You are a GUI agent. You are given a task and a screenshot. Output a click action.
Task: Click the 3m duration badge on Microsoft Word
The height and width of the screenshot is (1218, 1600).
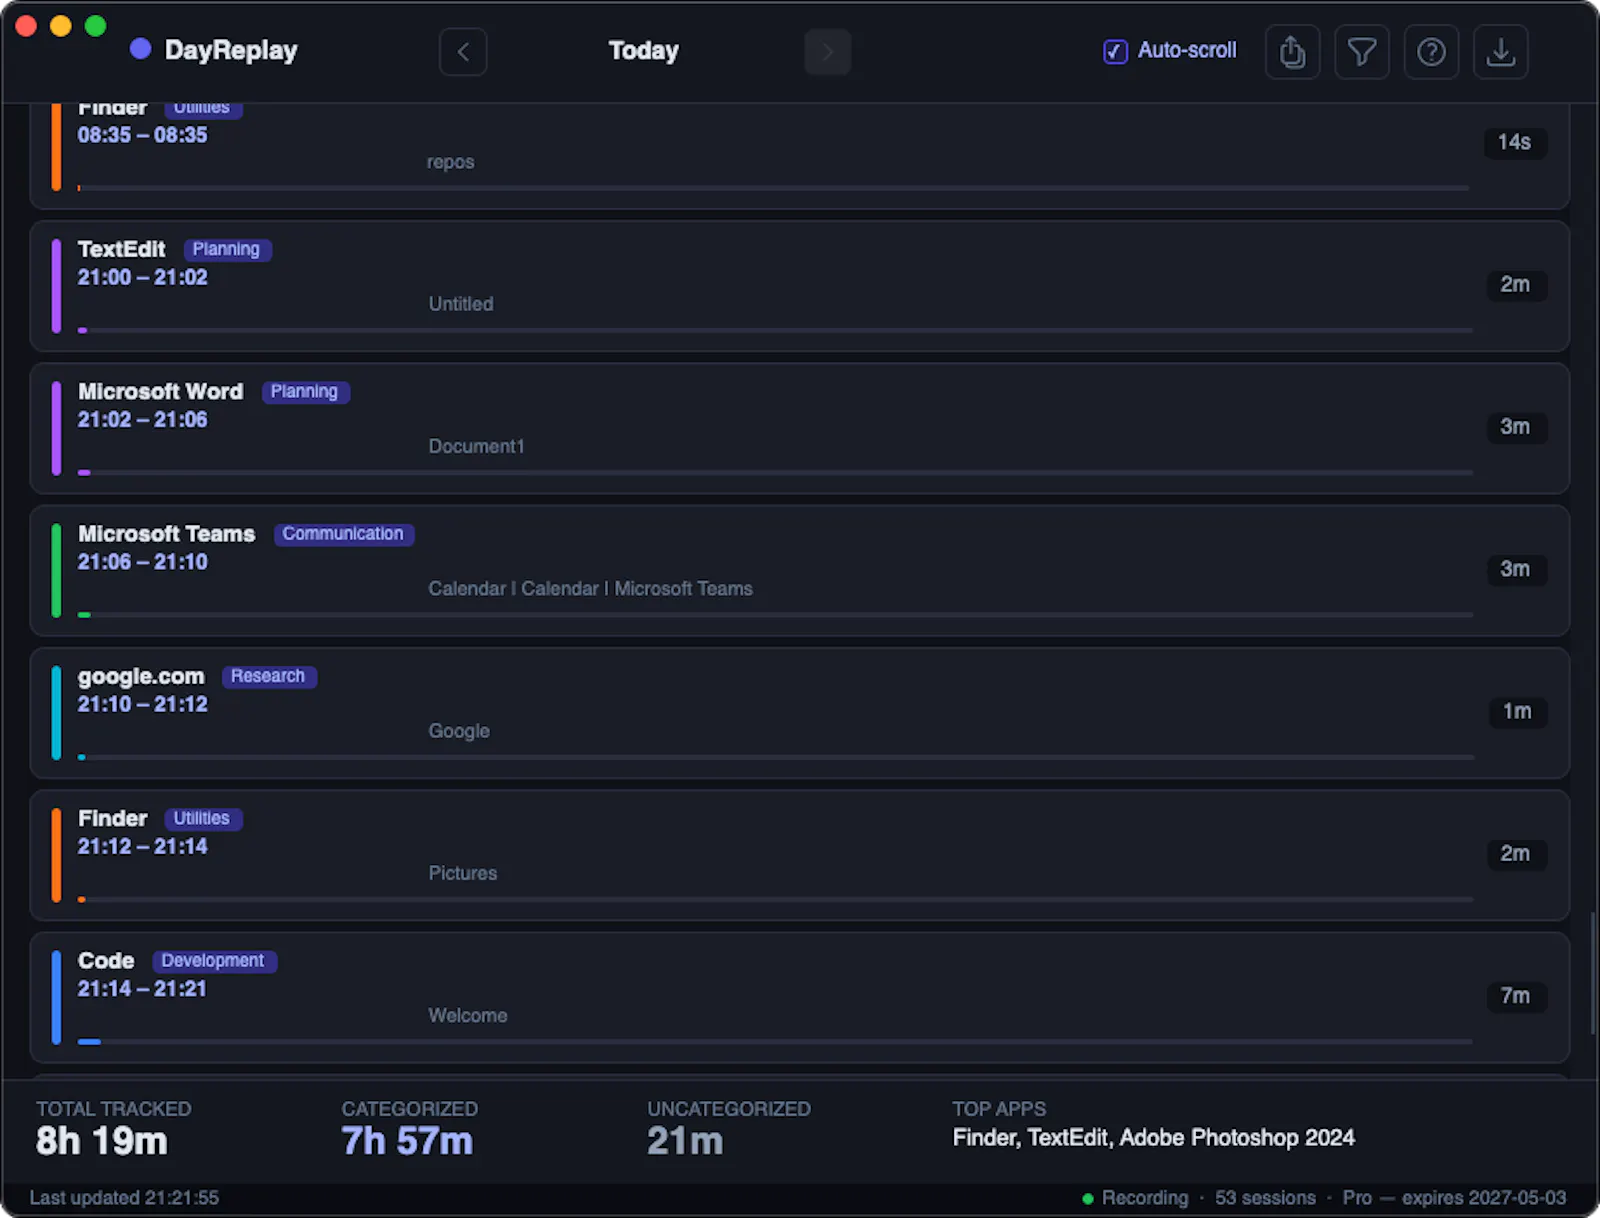(x=1515, y=426)
